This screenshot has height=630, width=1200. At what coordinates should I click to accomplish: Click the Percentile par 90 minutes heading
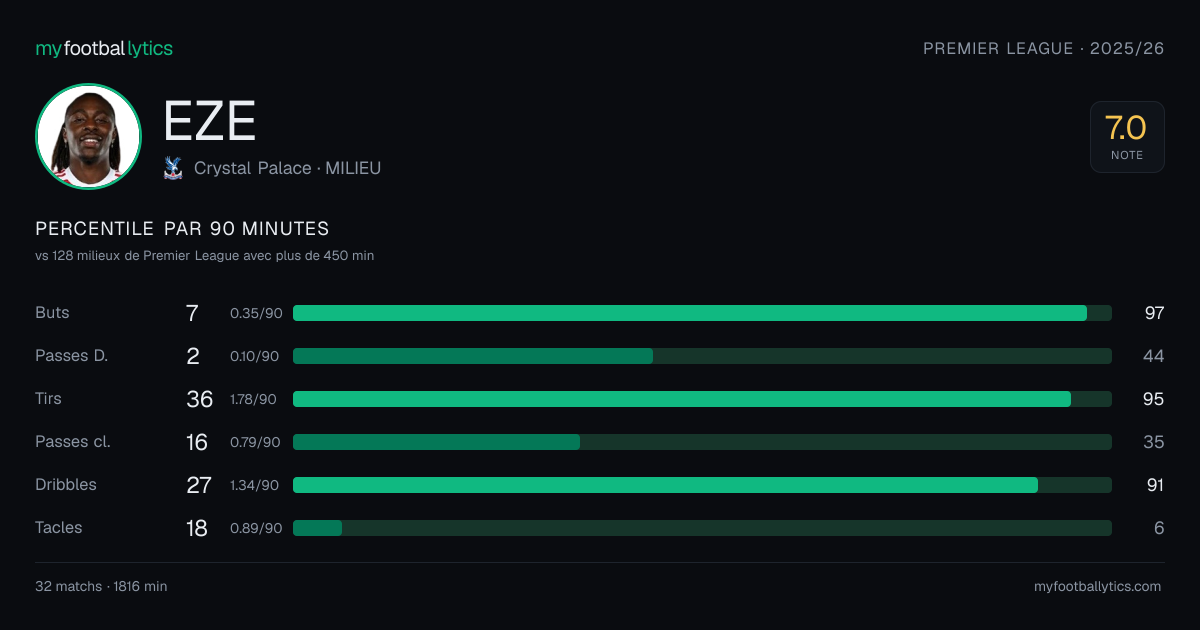[182, 229]
